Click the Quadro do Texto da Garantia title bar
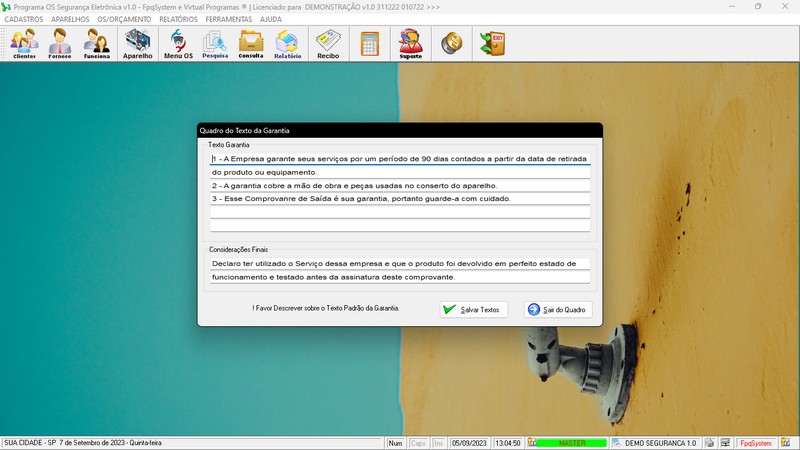This screenshot has height=450, width=800. [x=399, y=131]
